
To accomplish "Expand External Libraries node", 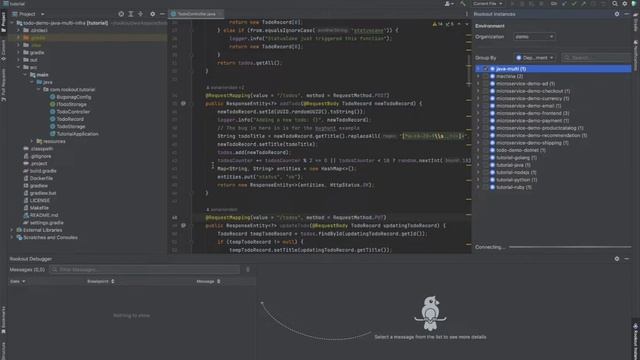I will pyautogui.click(x=12, y=230).
